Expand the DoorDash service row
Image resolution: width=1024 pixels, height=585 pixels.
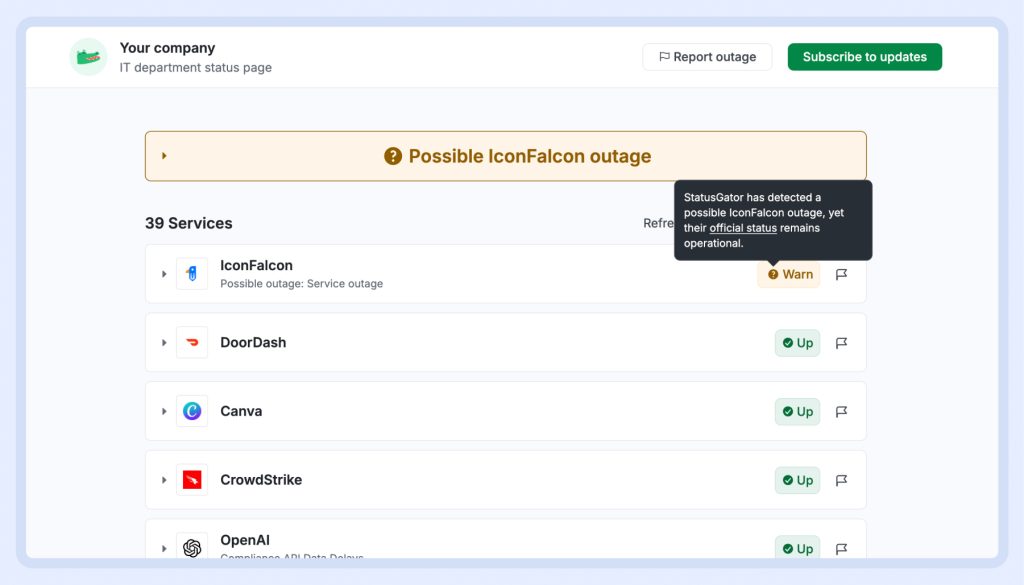click(164, 343)
